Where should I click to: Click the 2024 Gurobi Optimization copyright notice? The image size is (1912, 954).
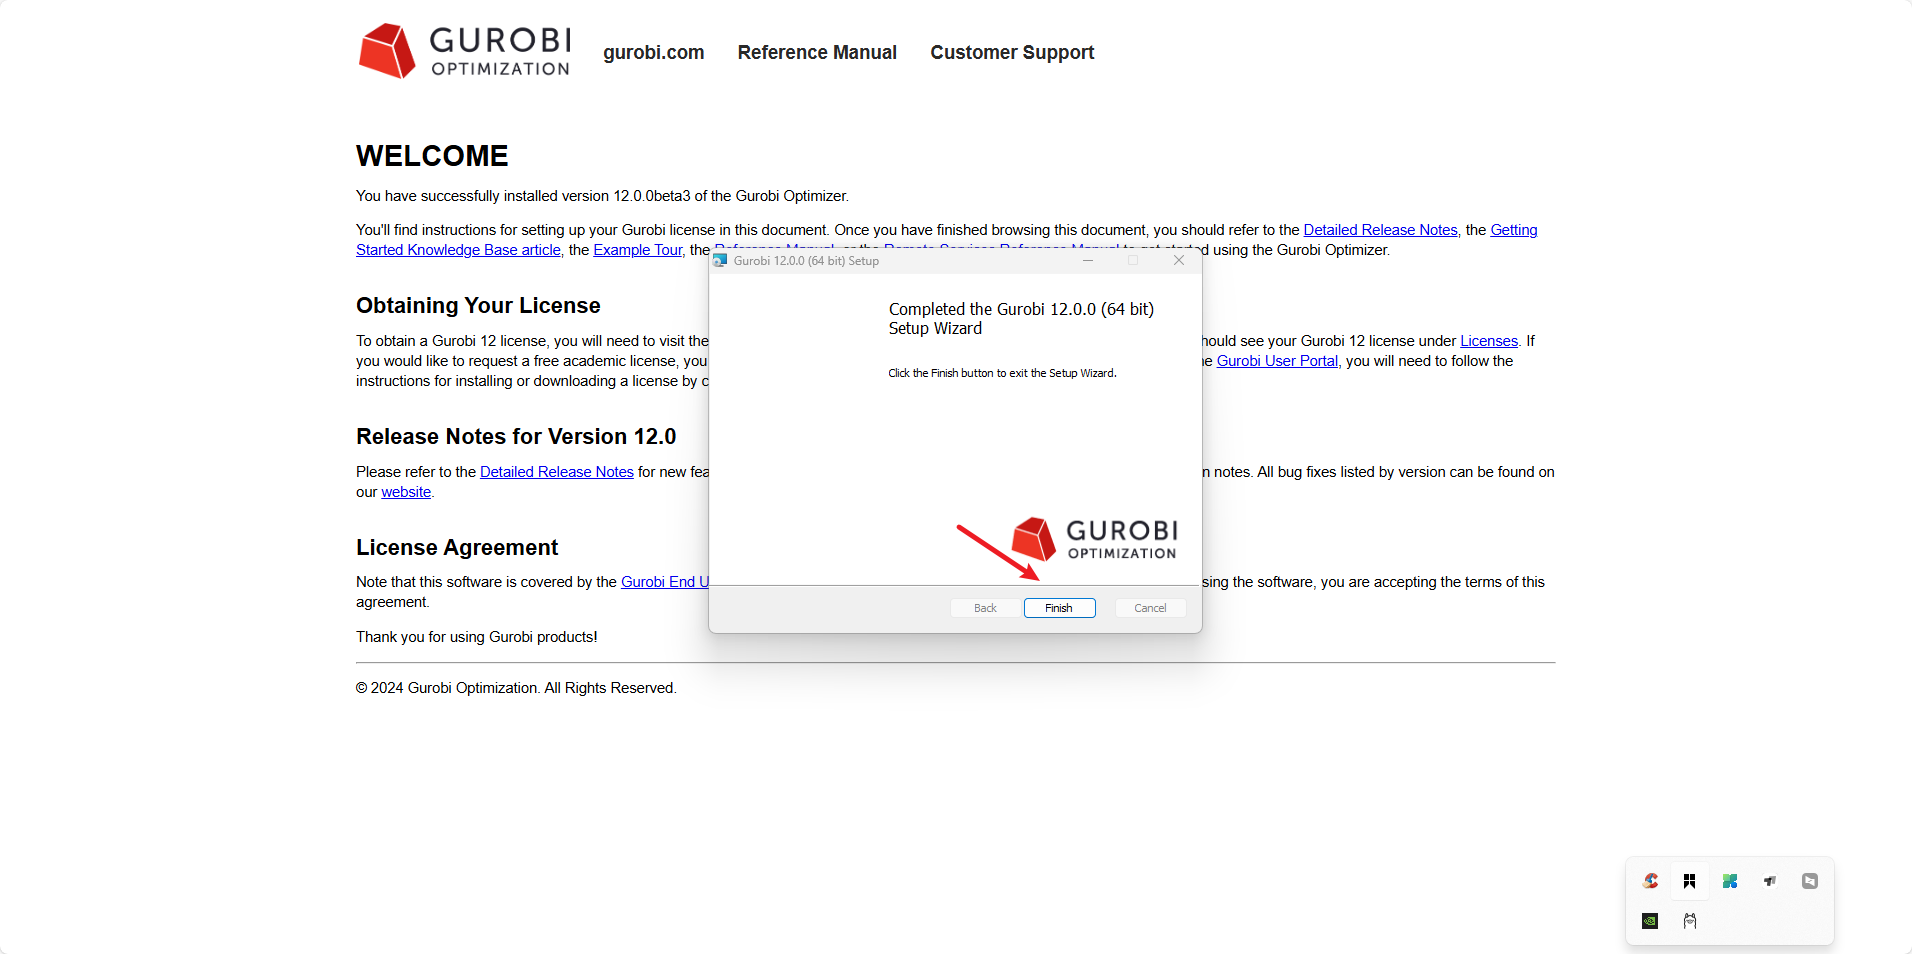coord(516,688)
